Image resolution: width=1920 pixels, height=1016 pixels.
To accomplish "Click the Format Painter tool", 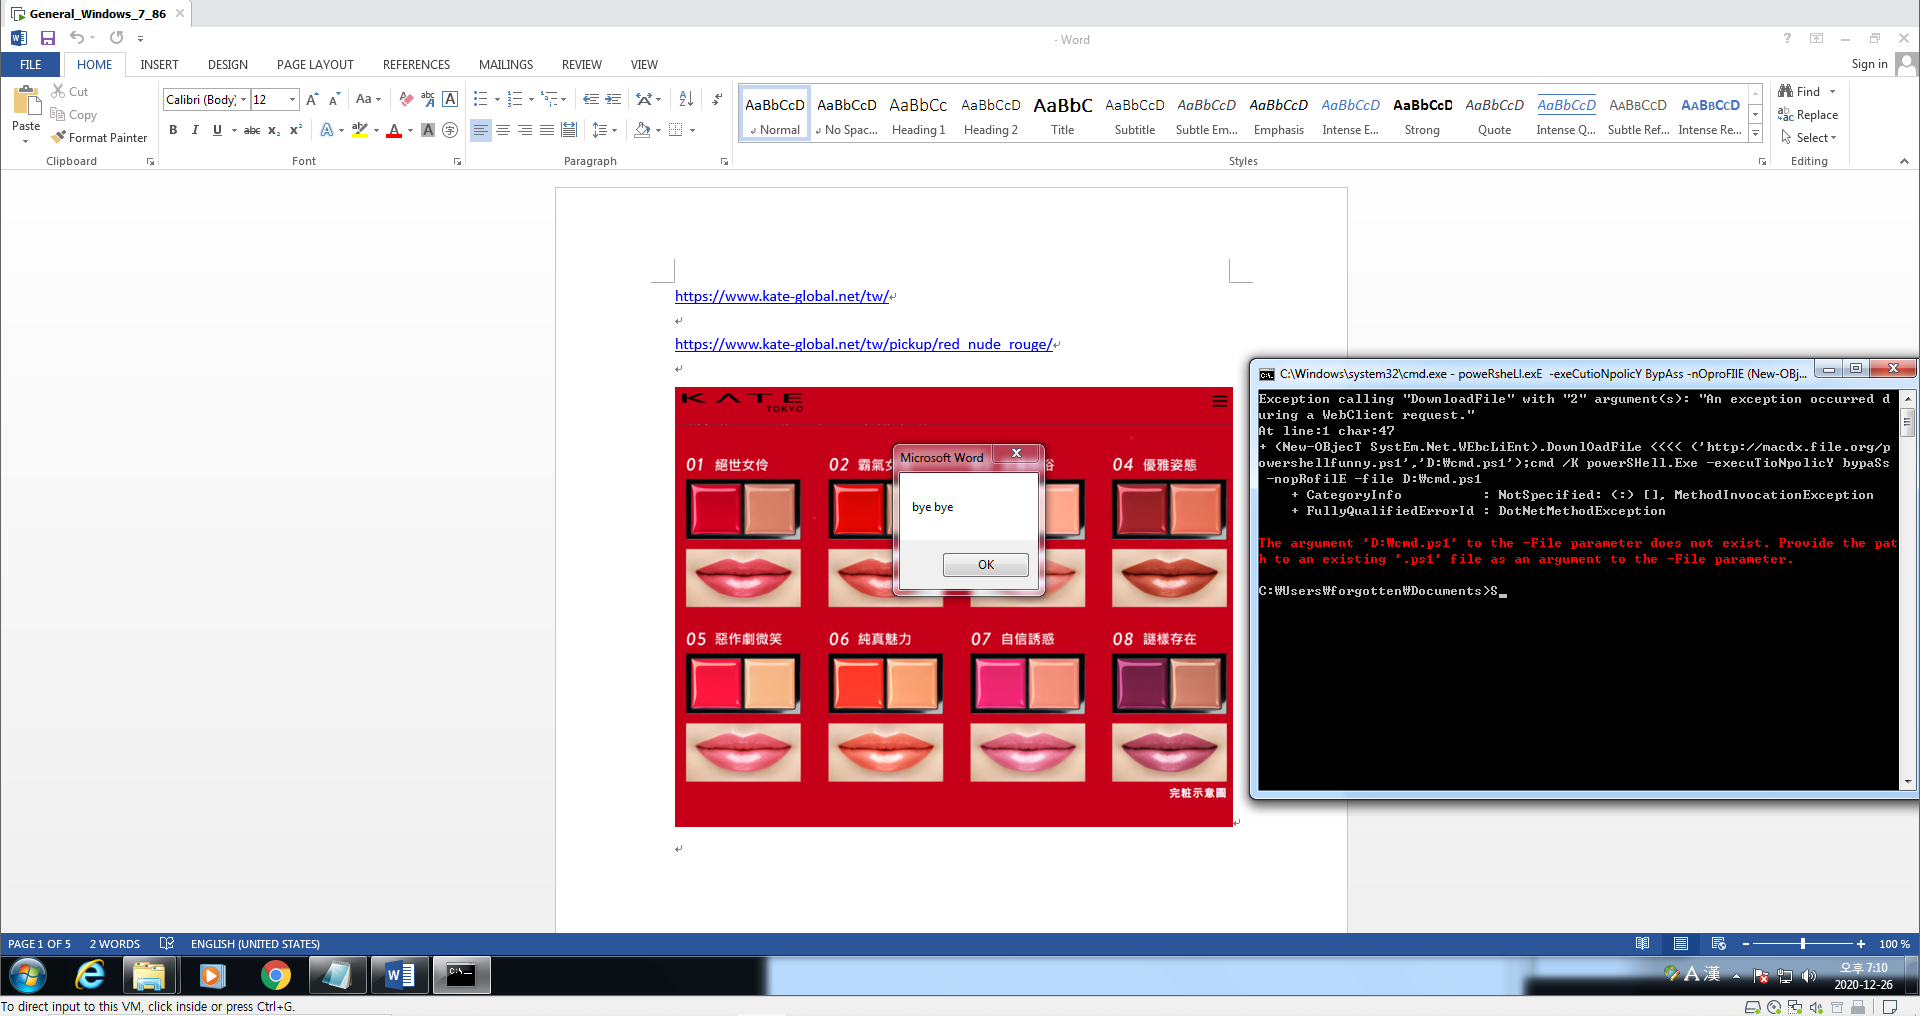I will pos(99,138).
